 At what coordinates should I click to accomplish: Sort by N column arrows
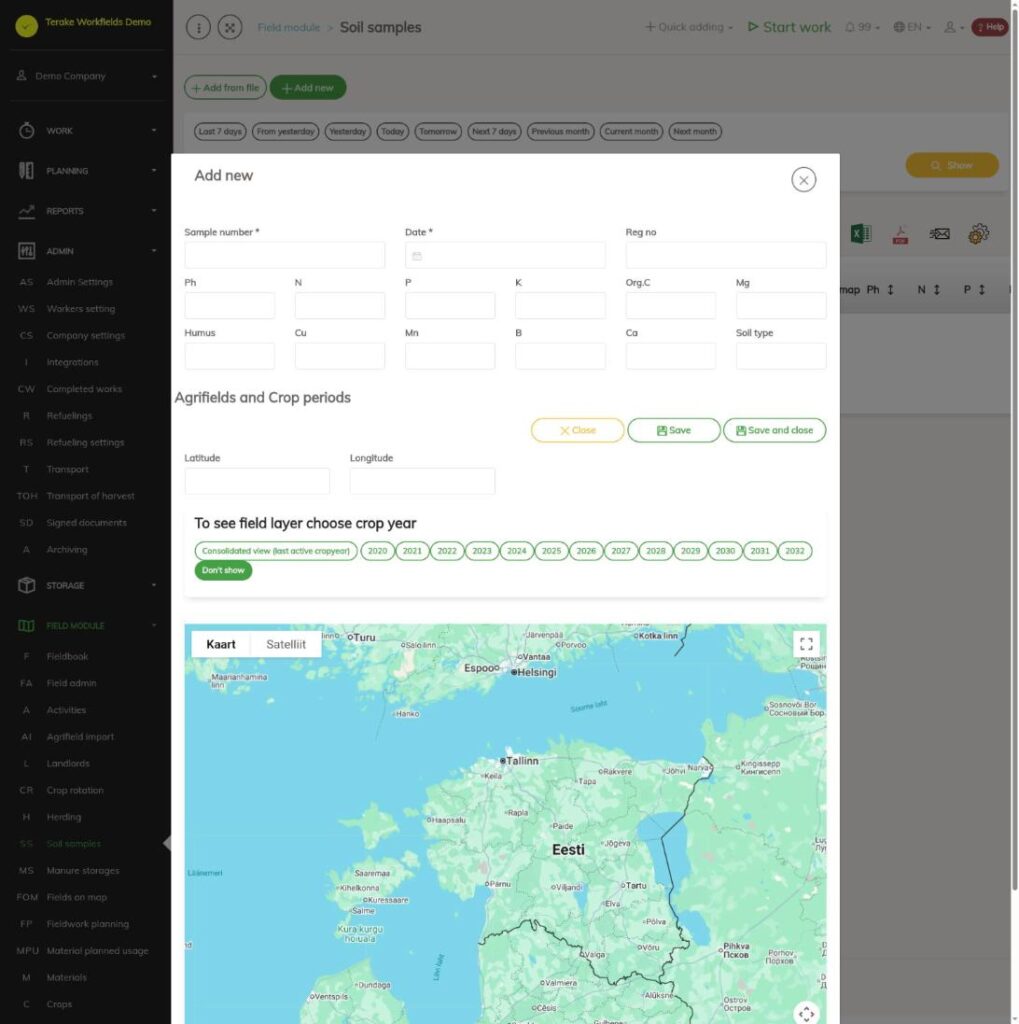point(937,289)
